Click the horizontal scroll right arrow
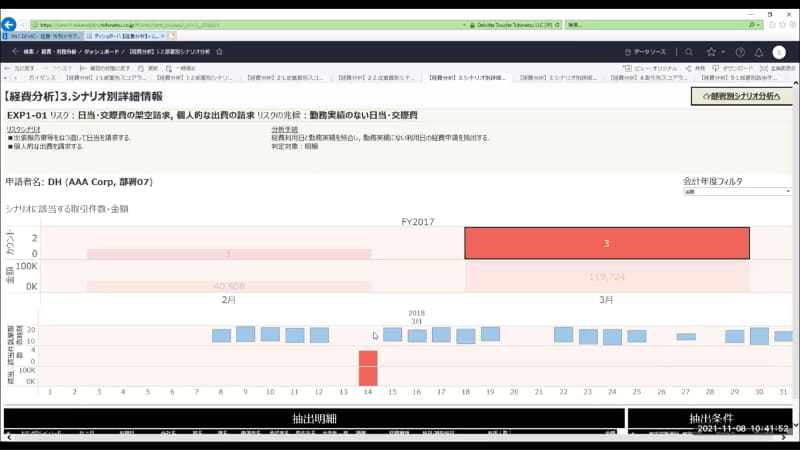The height and width of the screenshot is (450, 800). [784, 437]
